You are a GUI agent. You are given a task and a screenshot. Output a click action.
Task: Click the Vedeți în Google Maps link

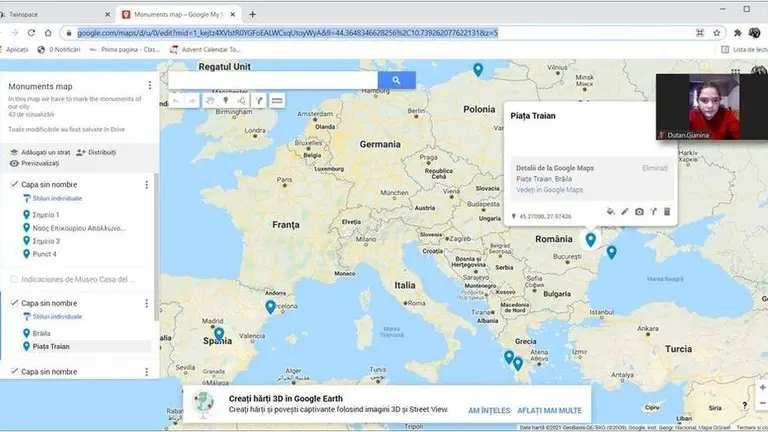[x=548, y=190]
